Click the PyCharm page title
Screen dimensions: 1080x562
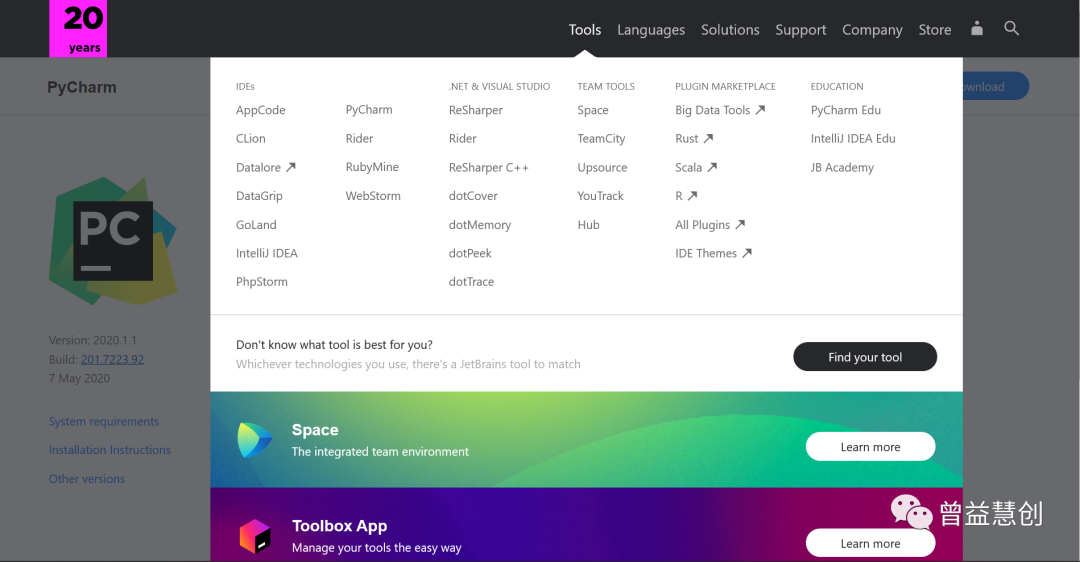pos(82,87)
